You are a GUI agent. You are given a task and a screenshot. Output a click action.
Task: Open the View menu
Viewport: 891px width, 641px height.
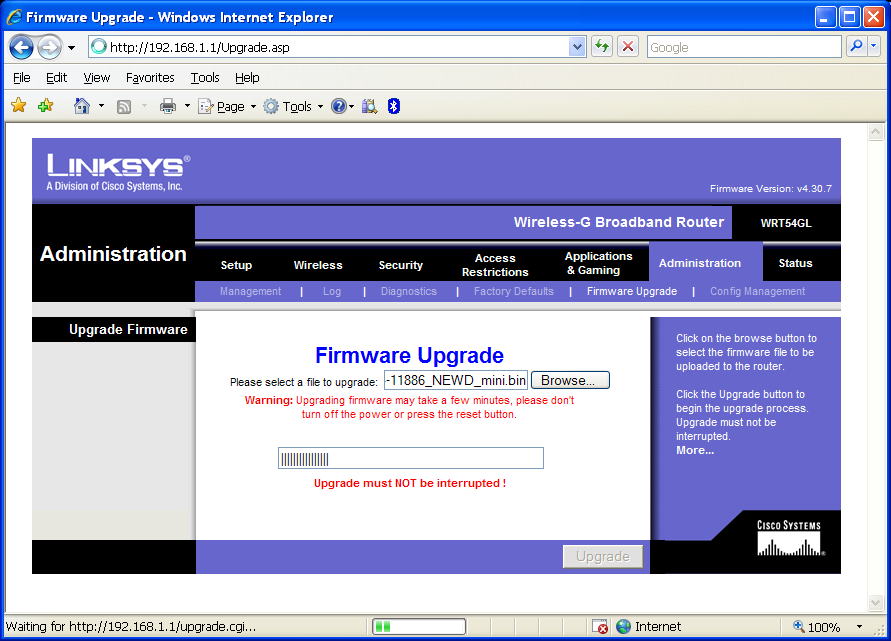[97, 77]
